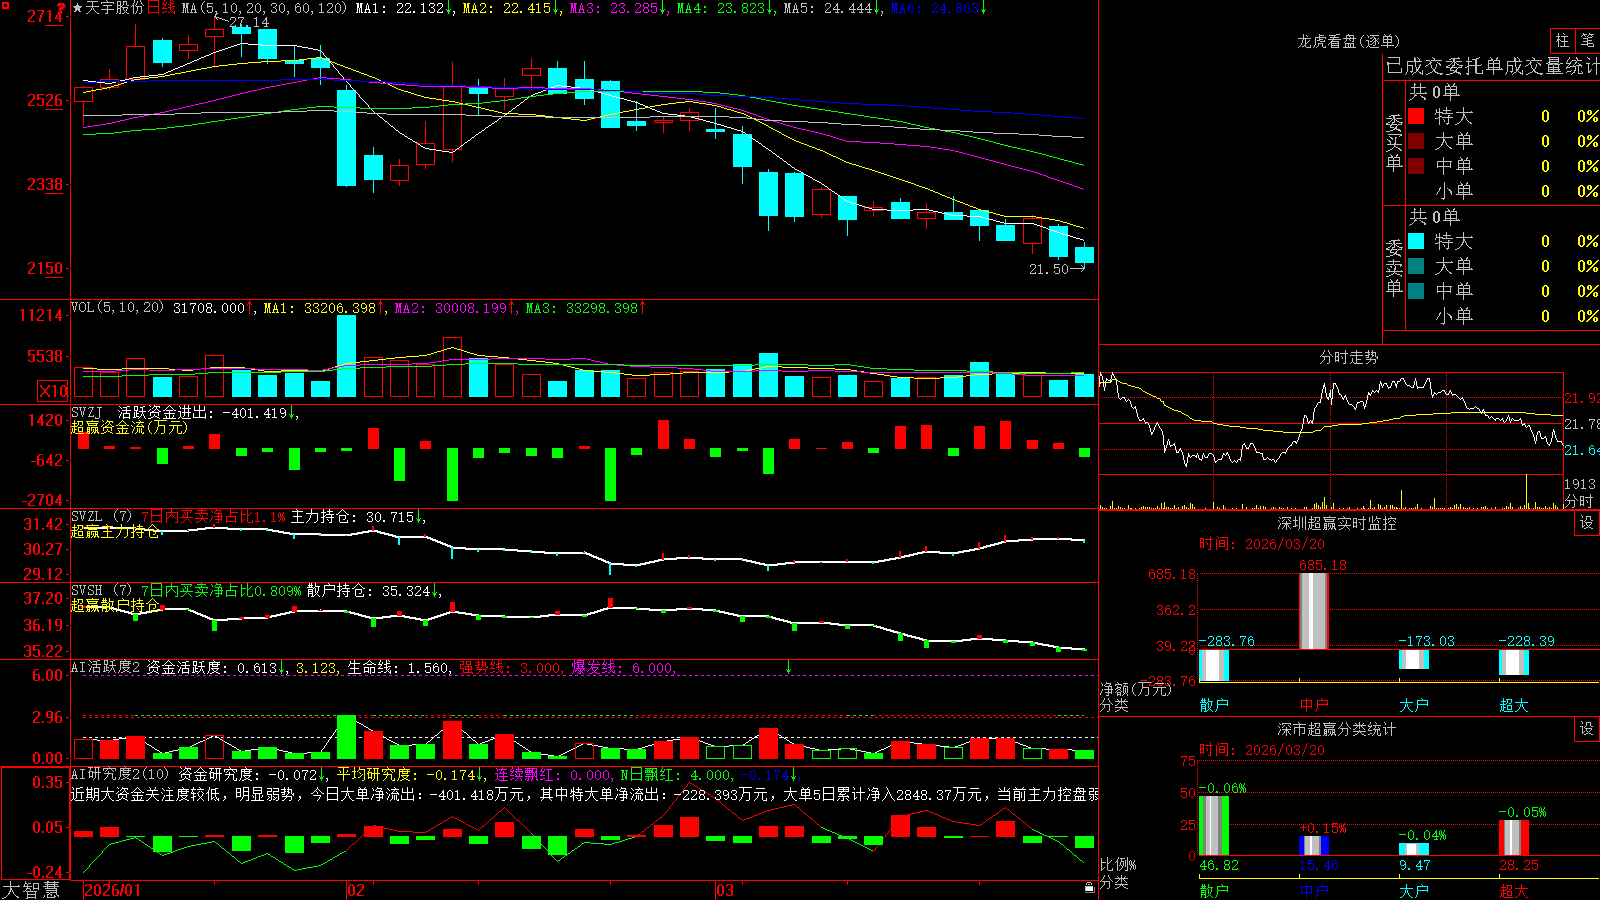This screenshot has height=900, width=1600.
Task: Click the 2026/01 date marker on timeline
Action: click(x=112, y=890)
